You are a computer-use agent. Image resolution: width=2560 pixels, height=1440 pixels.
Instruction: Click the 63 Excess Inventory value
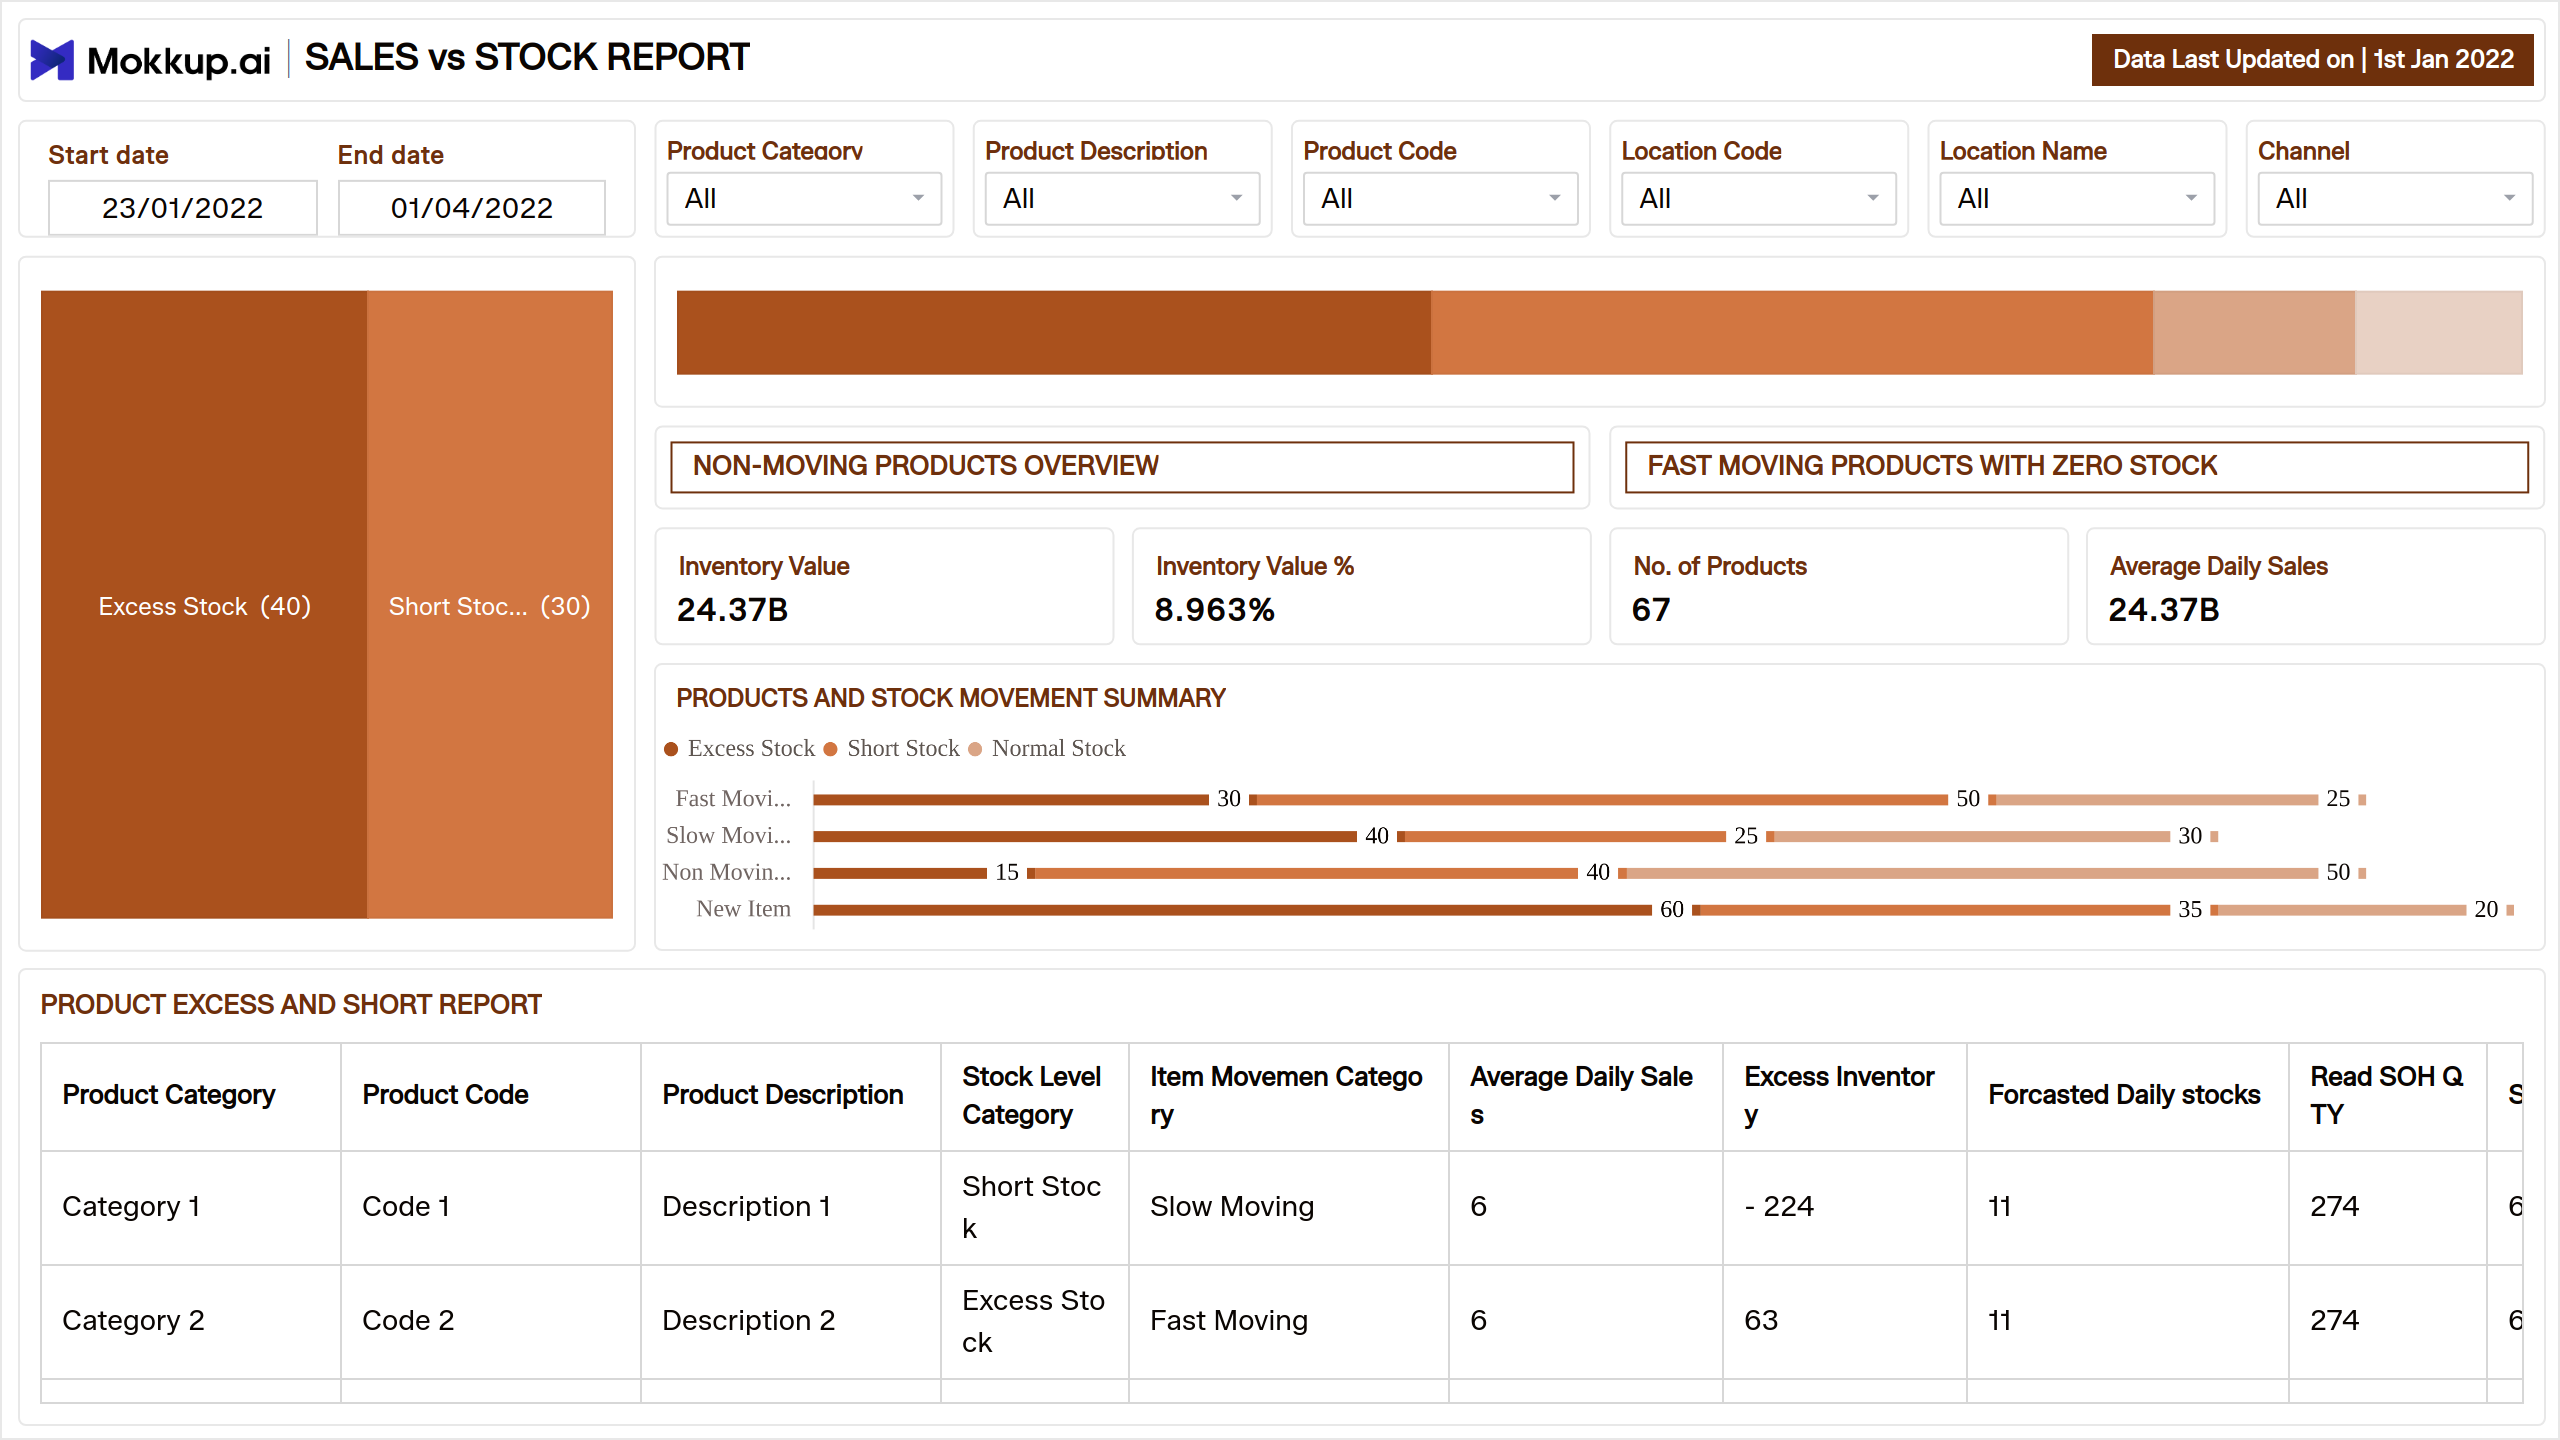coord(1761,1321)
